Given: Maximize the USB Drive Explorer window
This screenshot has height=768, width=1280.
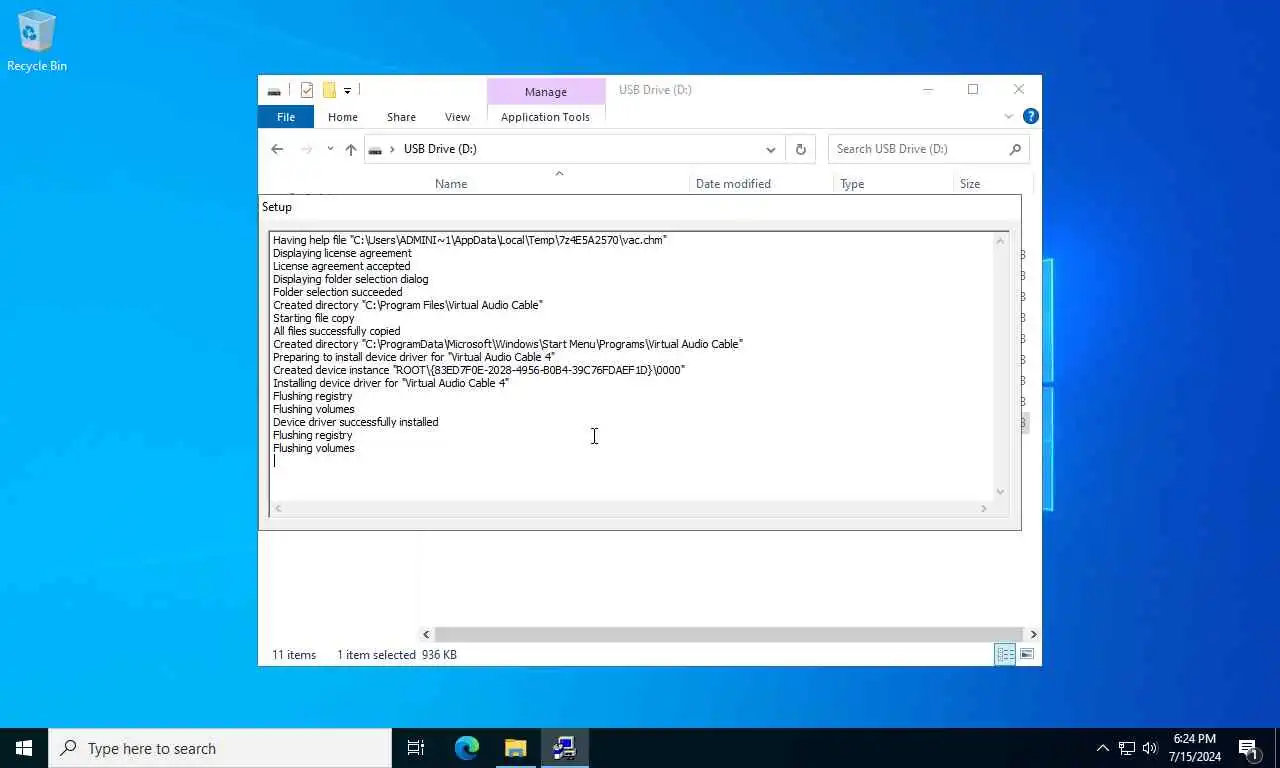Looking at the screenshot, I should (x=973, y=90).
